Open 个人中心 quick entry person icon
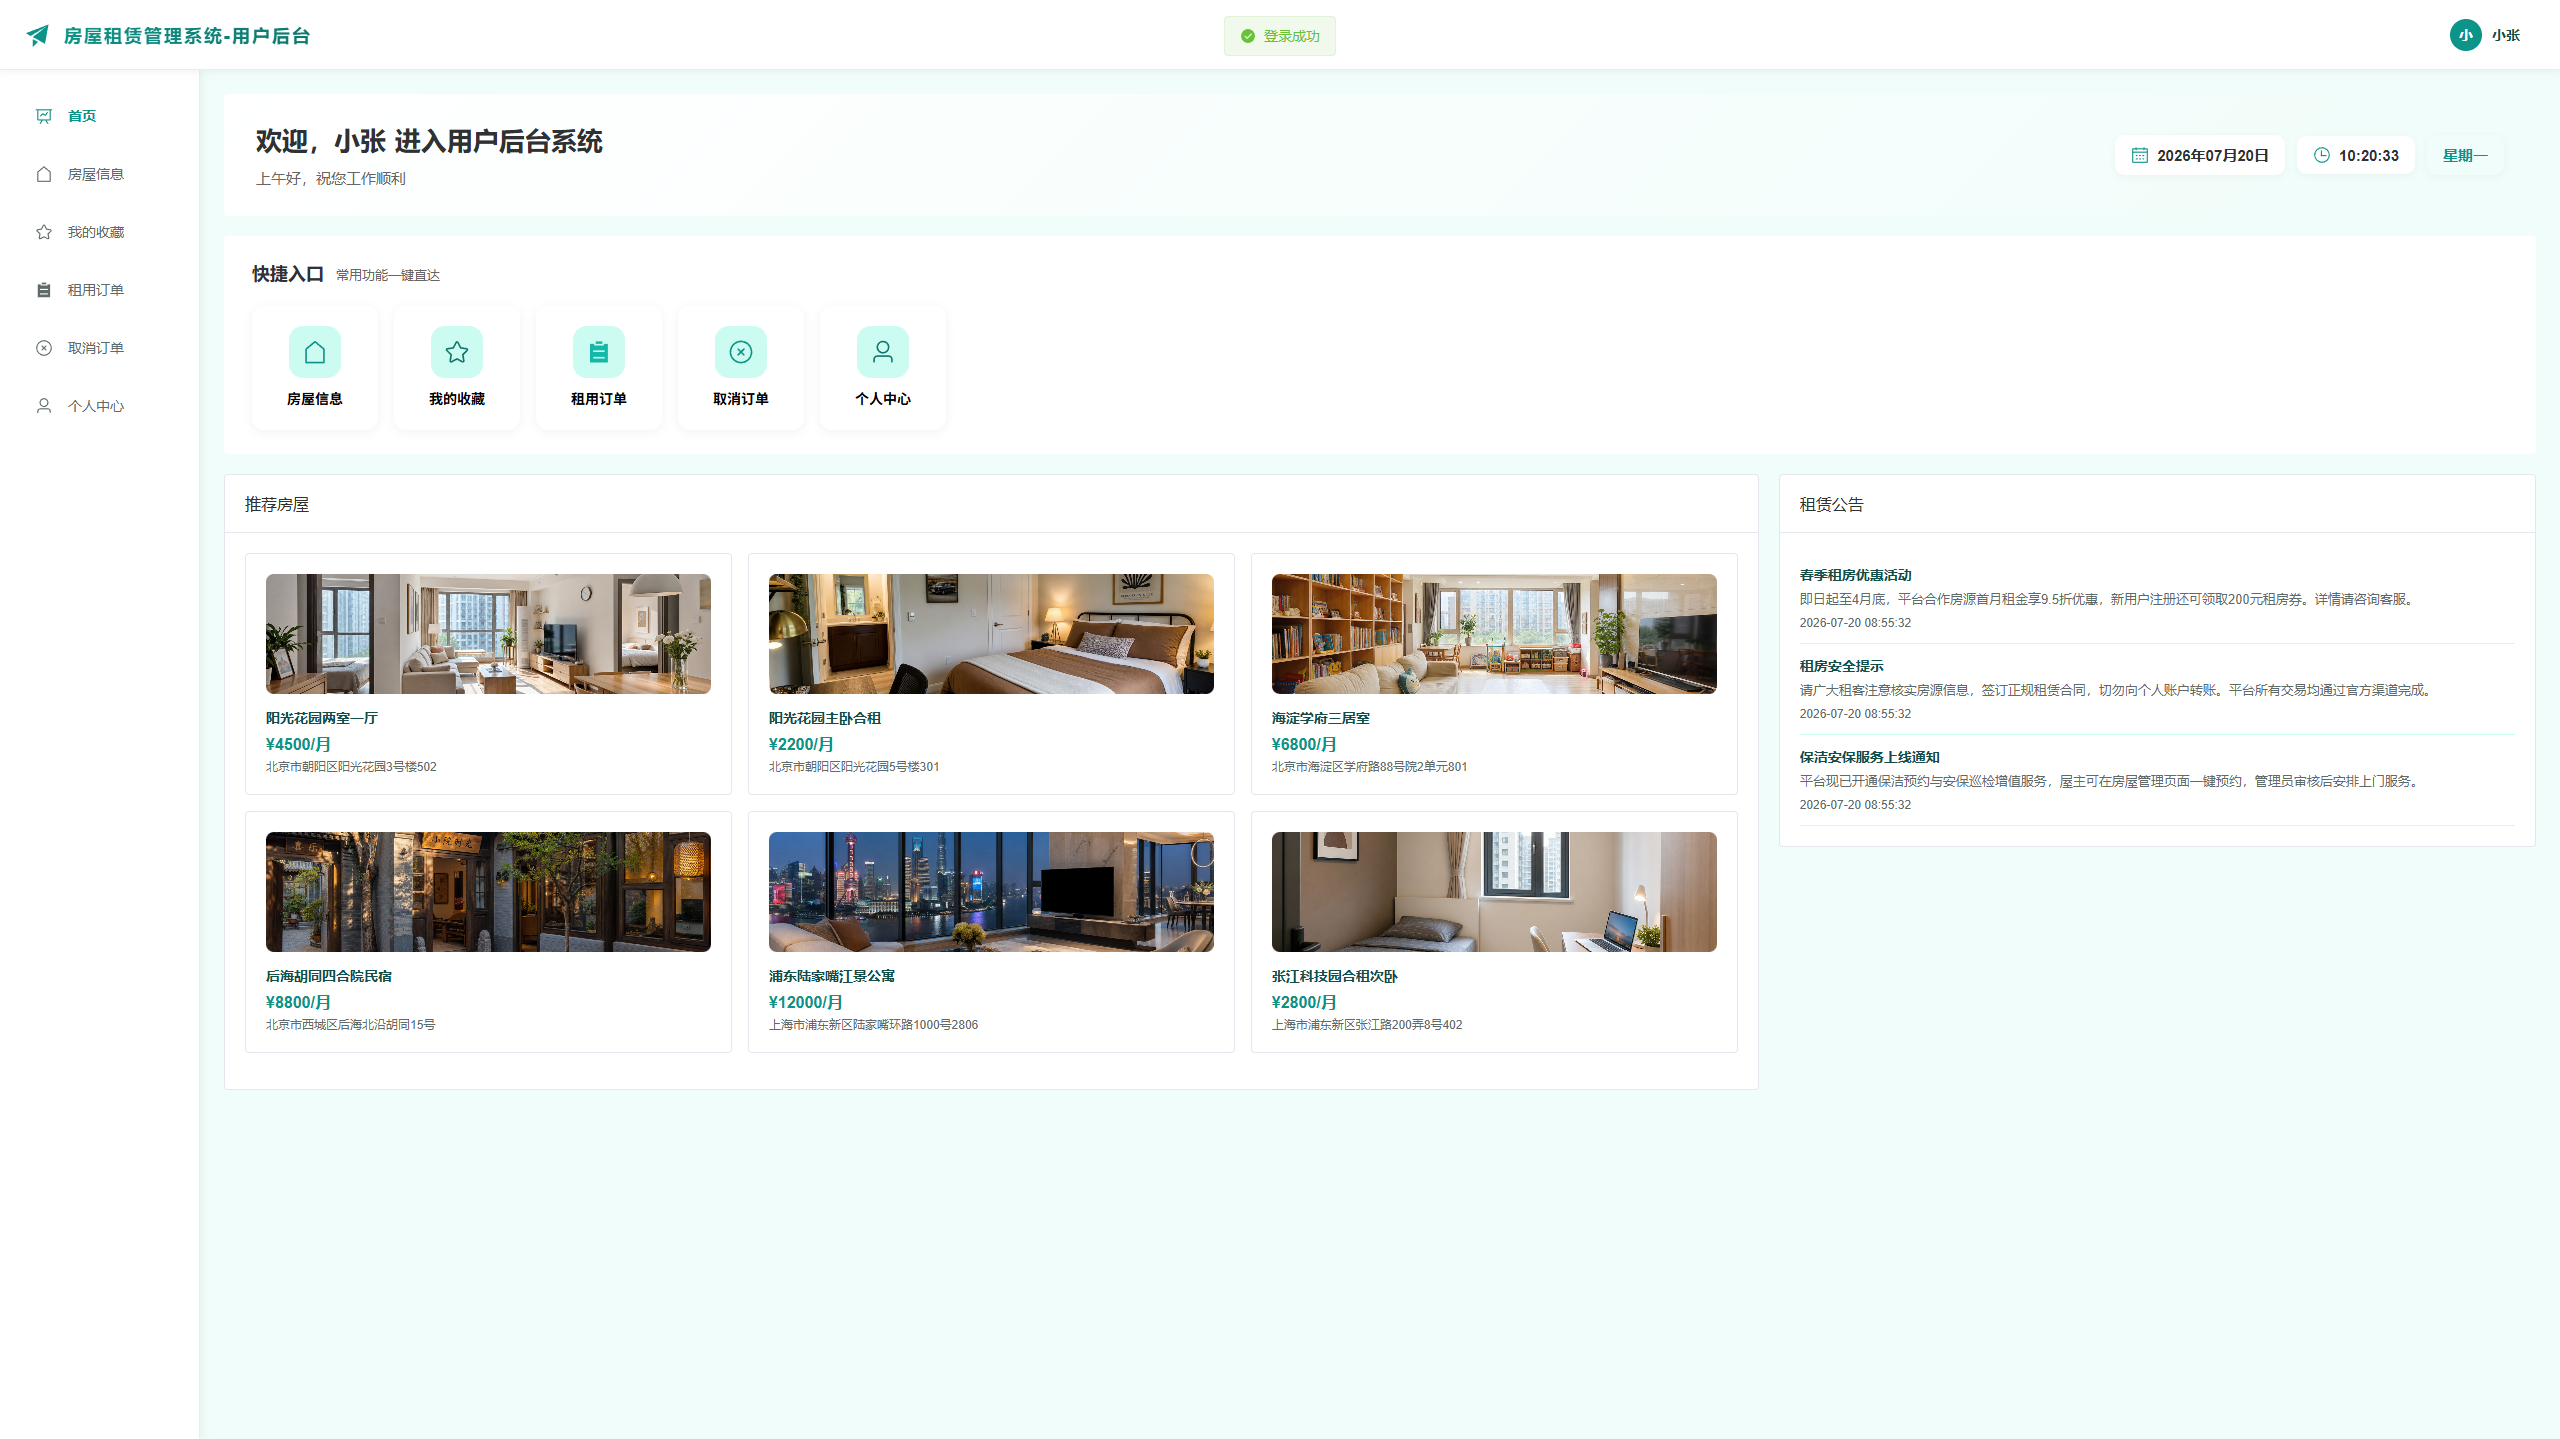 click(883, 352)
